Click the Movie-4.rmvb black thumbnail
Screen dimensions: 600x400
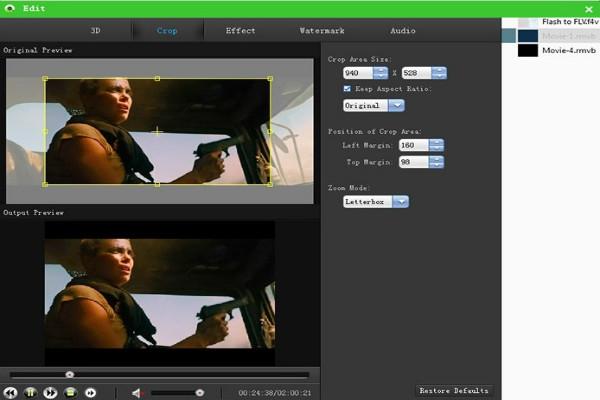(528, 50)
